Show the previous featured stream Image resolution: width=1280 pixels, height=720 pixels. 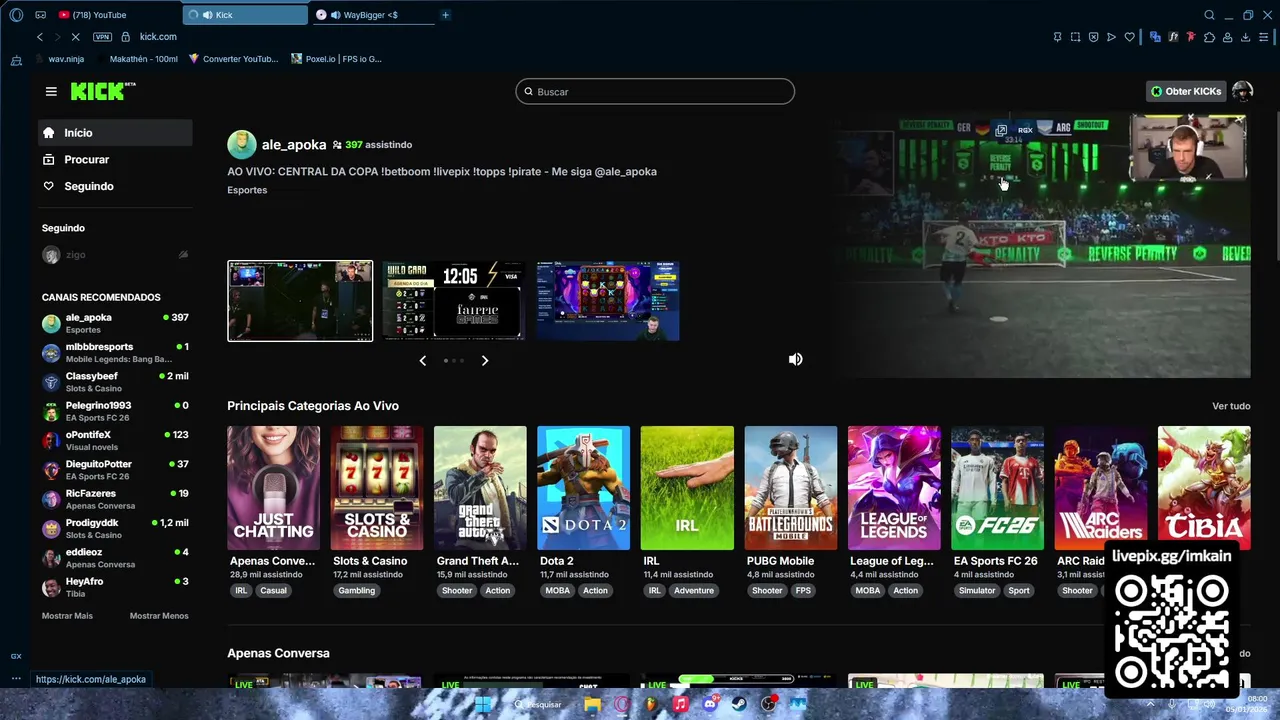click(422, 360)
